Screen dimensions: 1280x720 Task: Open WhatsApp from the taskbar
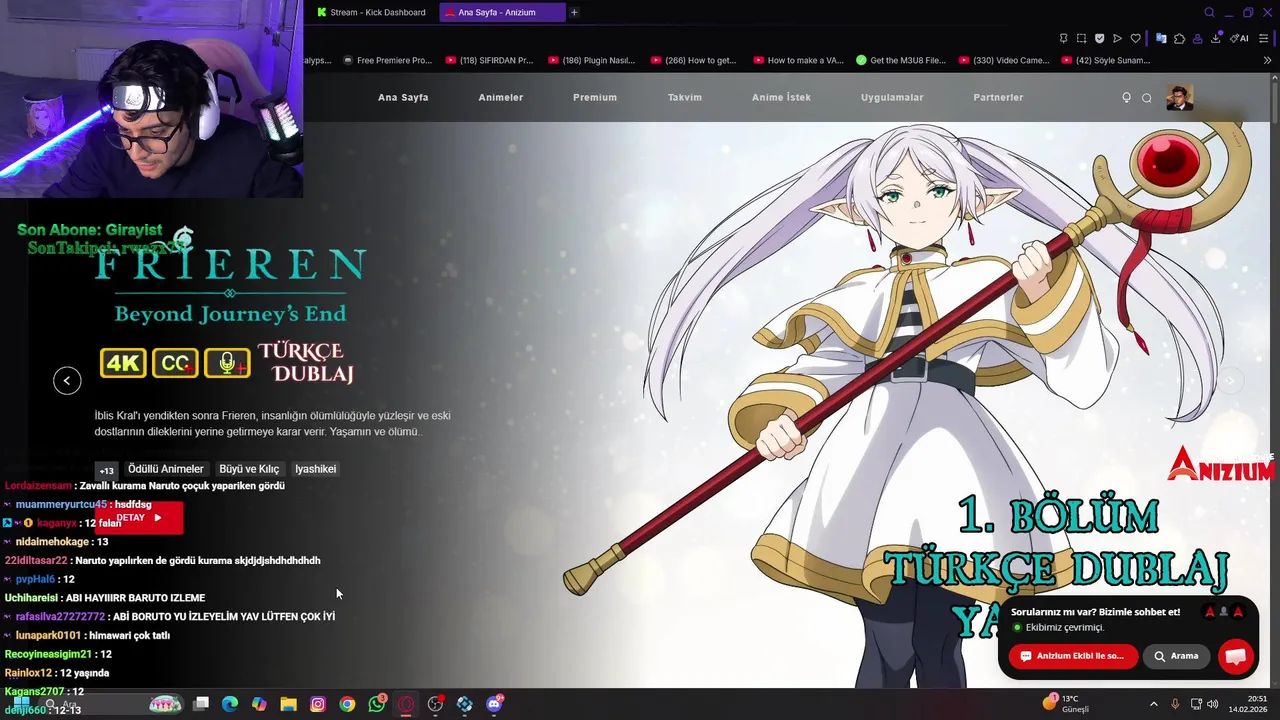click(377, 704)
